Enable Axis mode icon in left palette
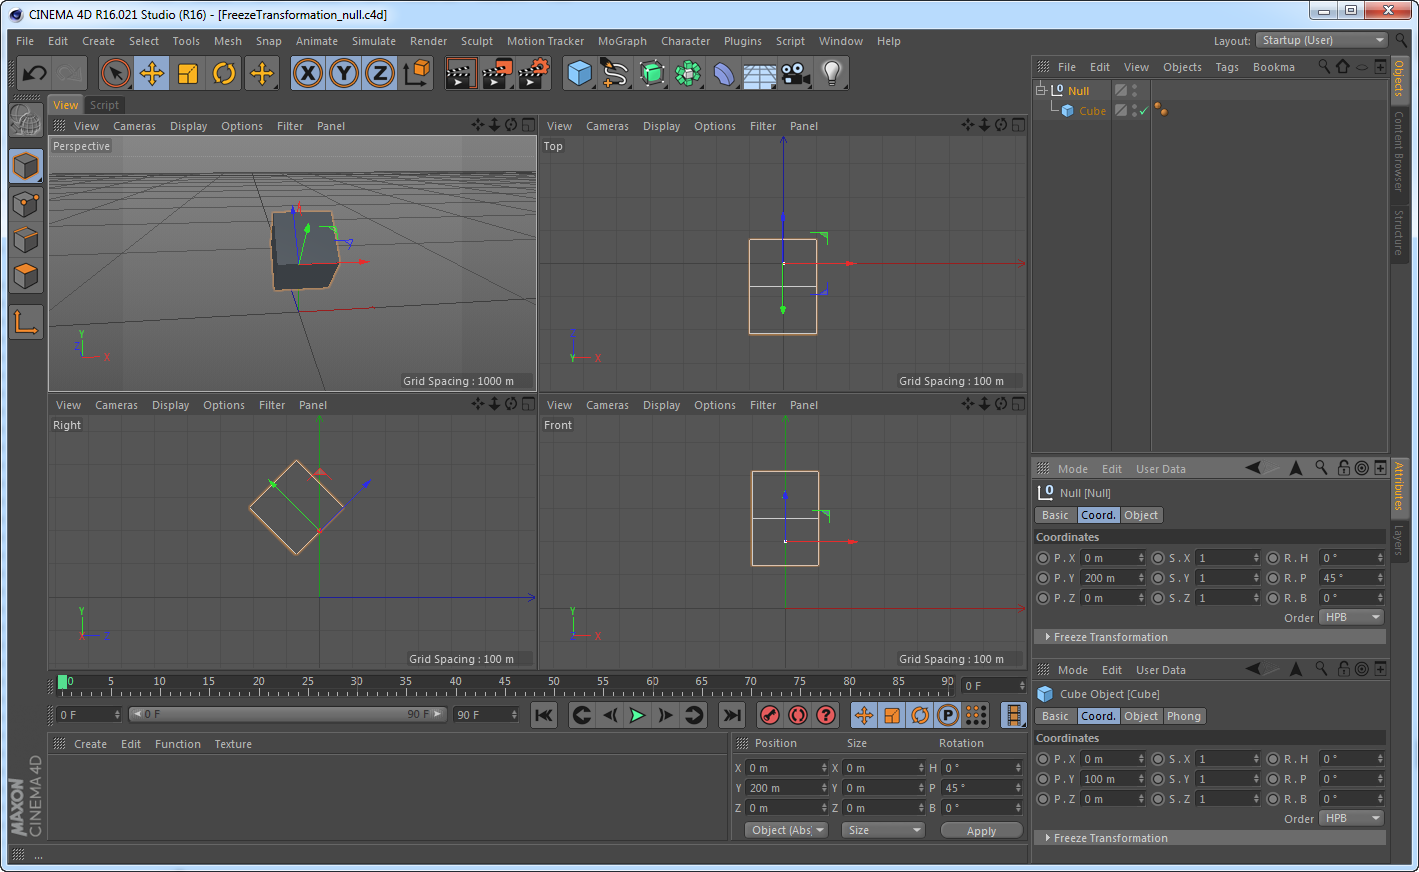 coord(26,322)
